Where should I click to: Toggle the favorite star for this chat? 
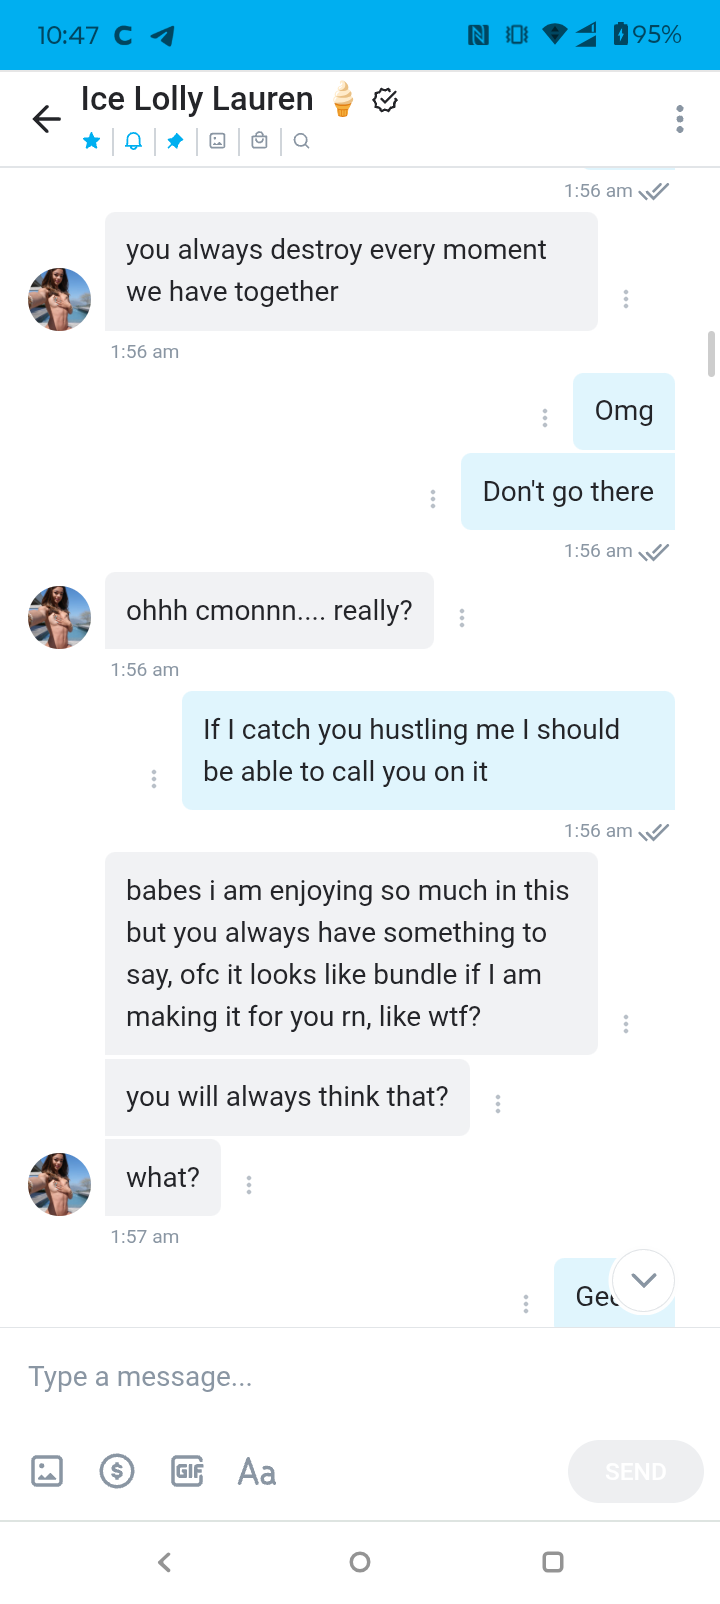[92, 141]
